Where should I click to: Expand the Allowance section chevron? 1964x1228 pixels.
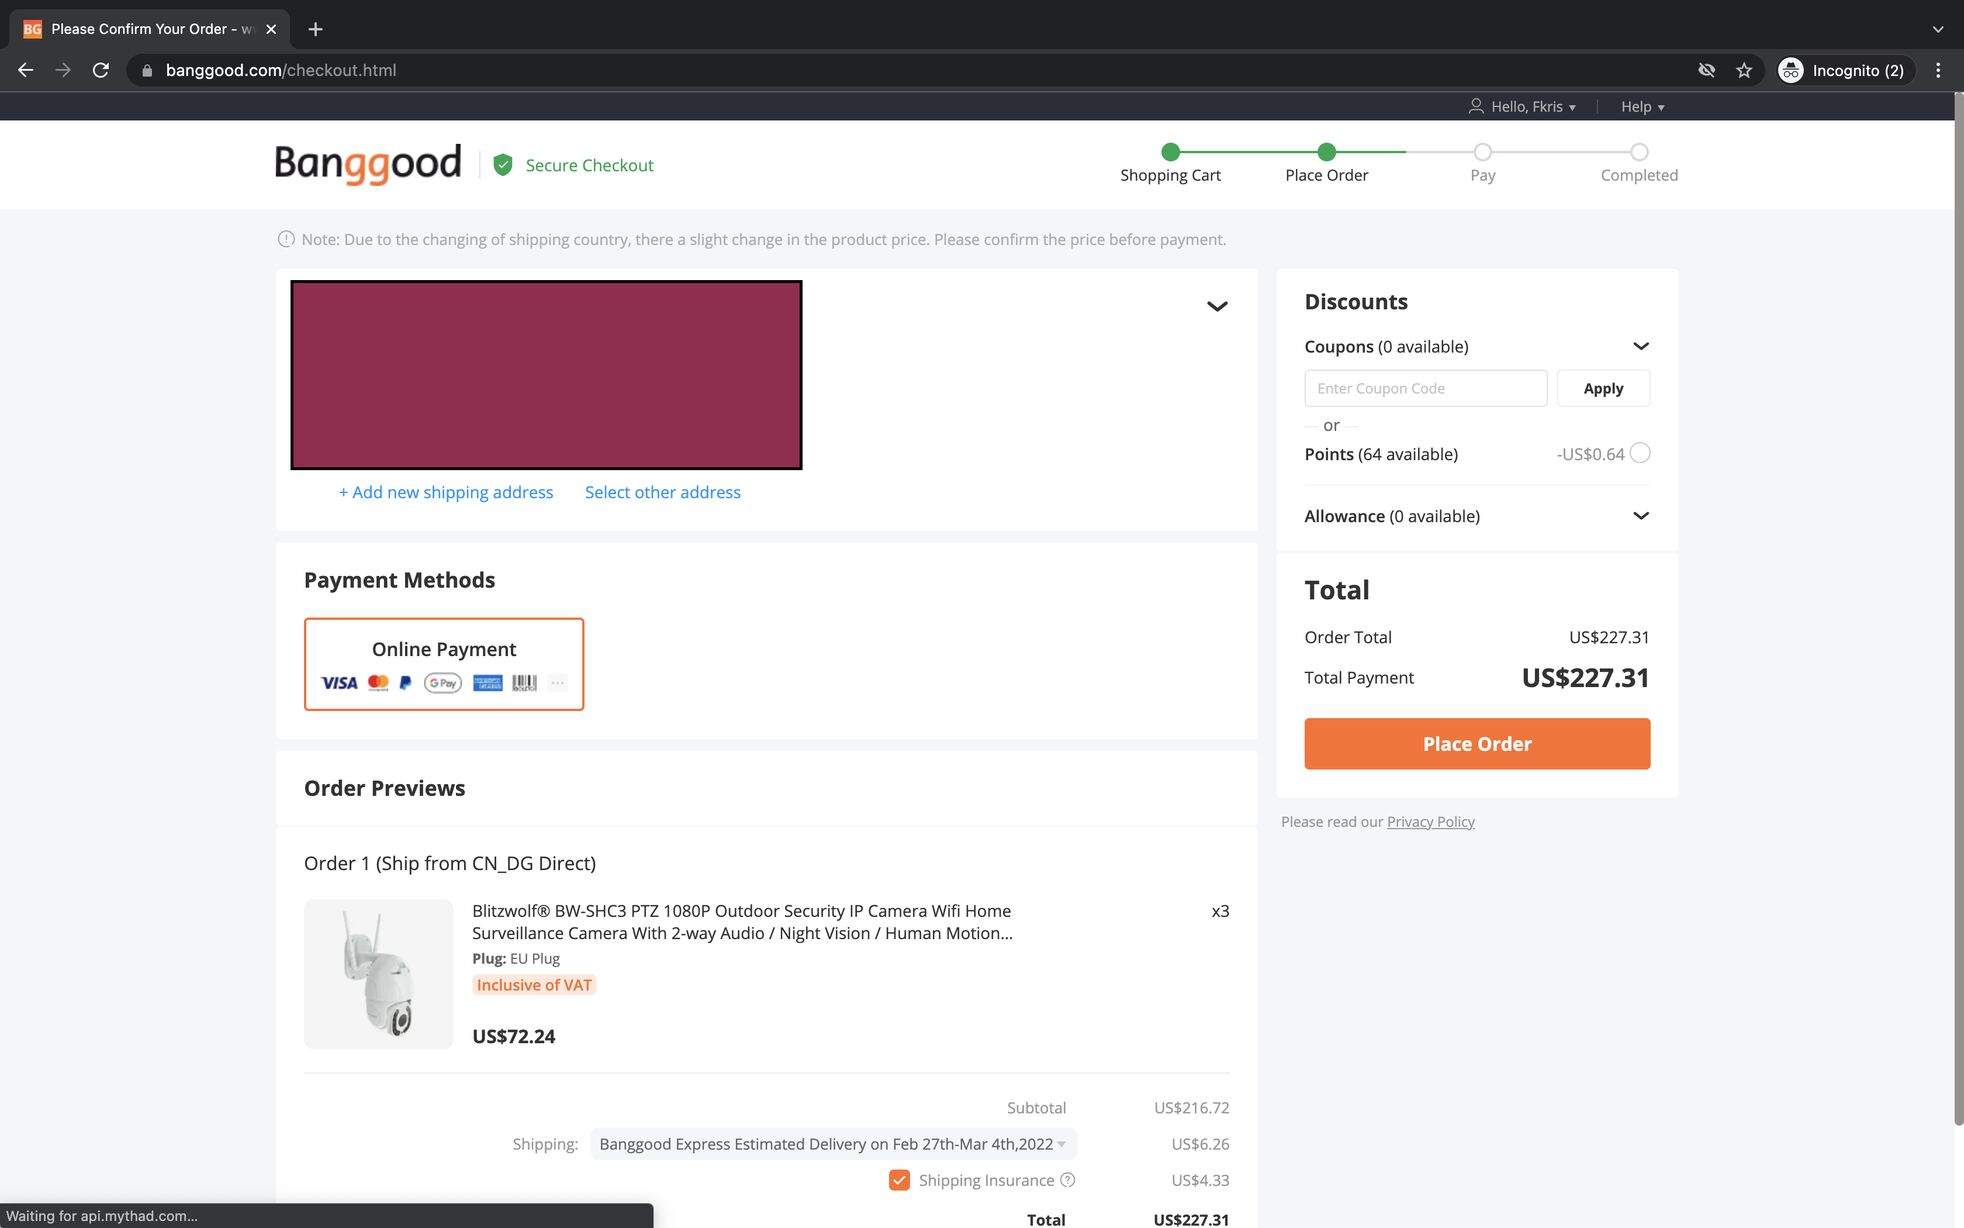coord(1640,516)
